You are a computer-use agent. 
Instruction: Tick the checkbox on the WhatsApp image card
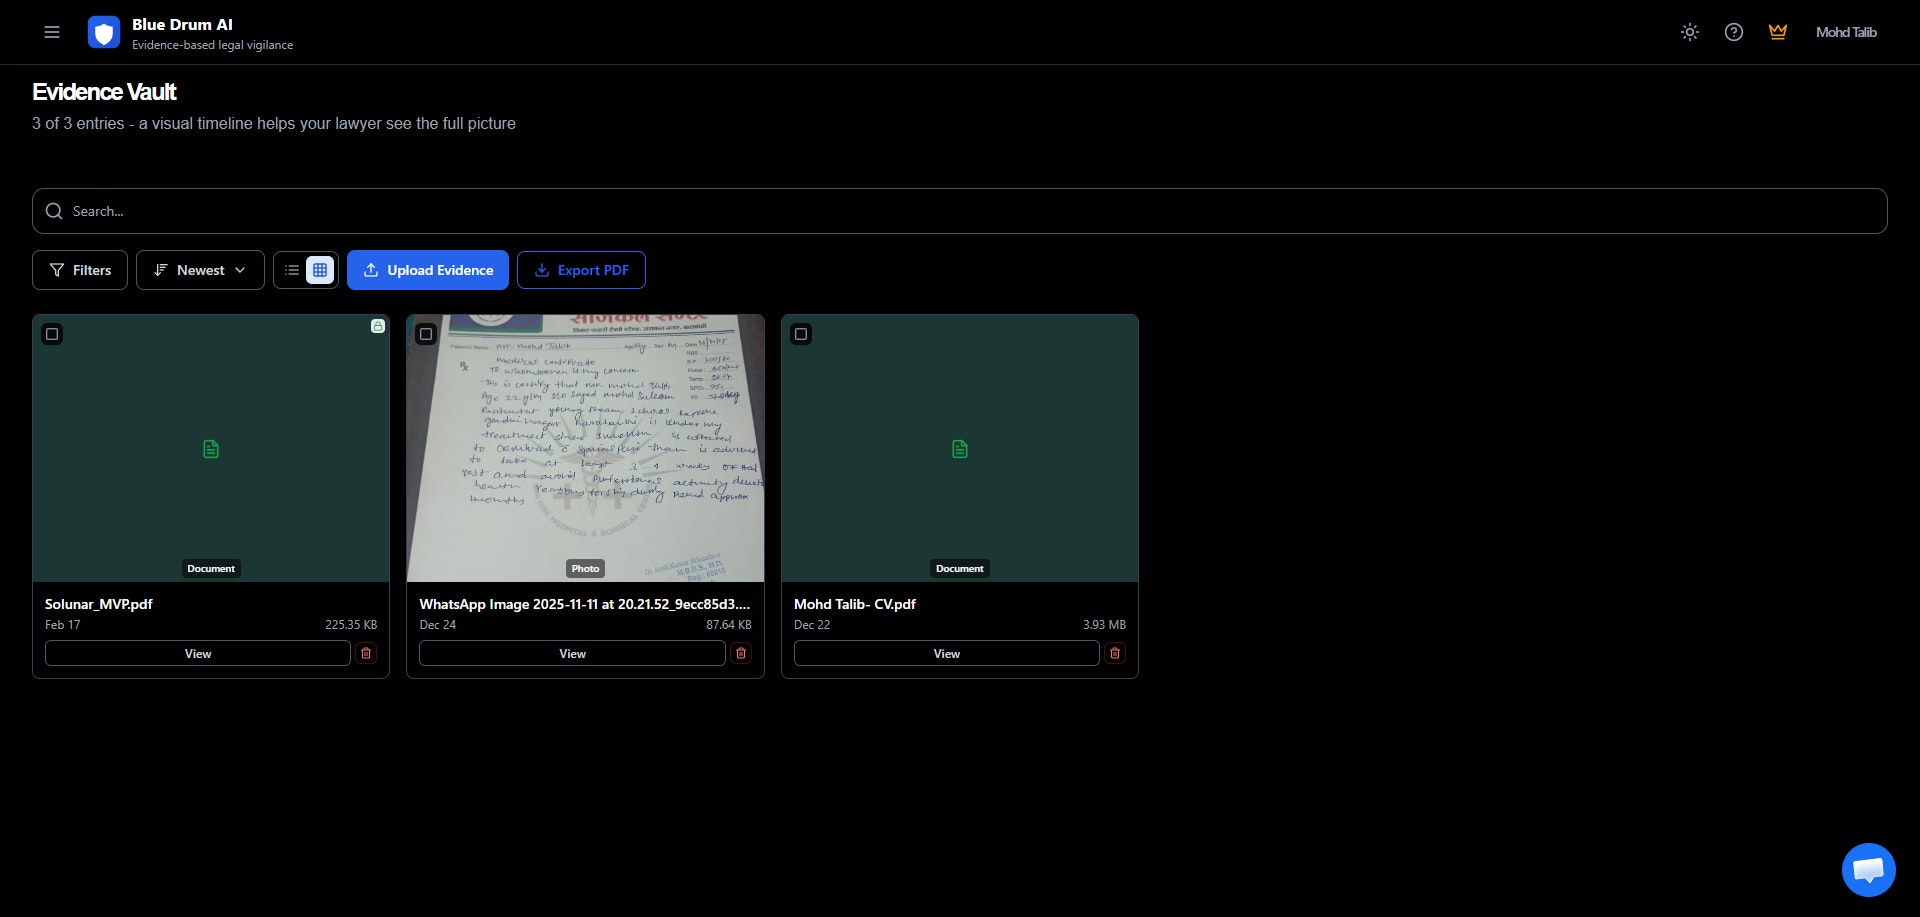426,334
